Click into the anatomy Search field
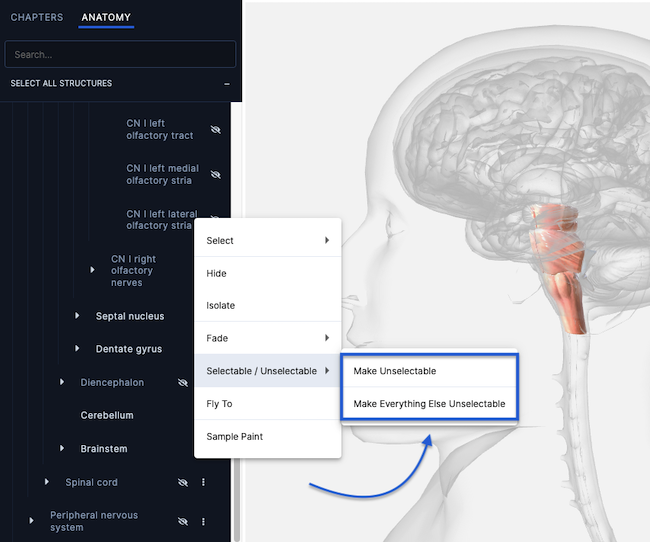Image resolution: width=650 pixels, height=542 pixels. (x=120, y=54)
